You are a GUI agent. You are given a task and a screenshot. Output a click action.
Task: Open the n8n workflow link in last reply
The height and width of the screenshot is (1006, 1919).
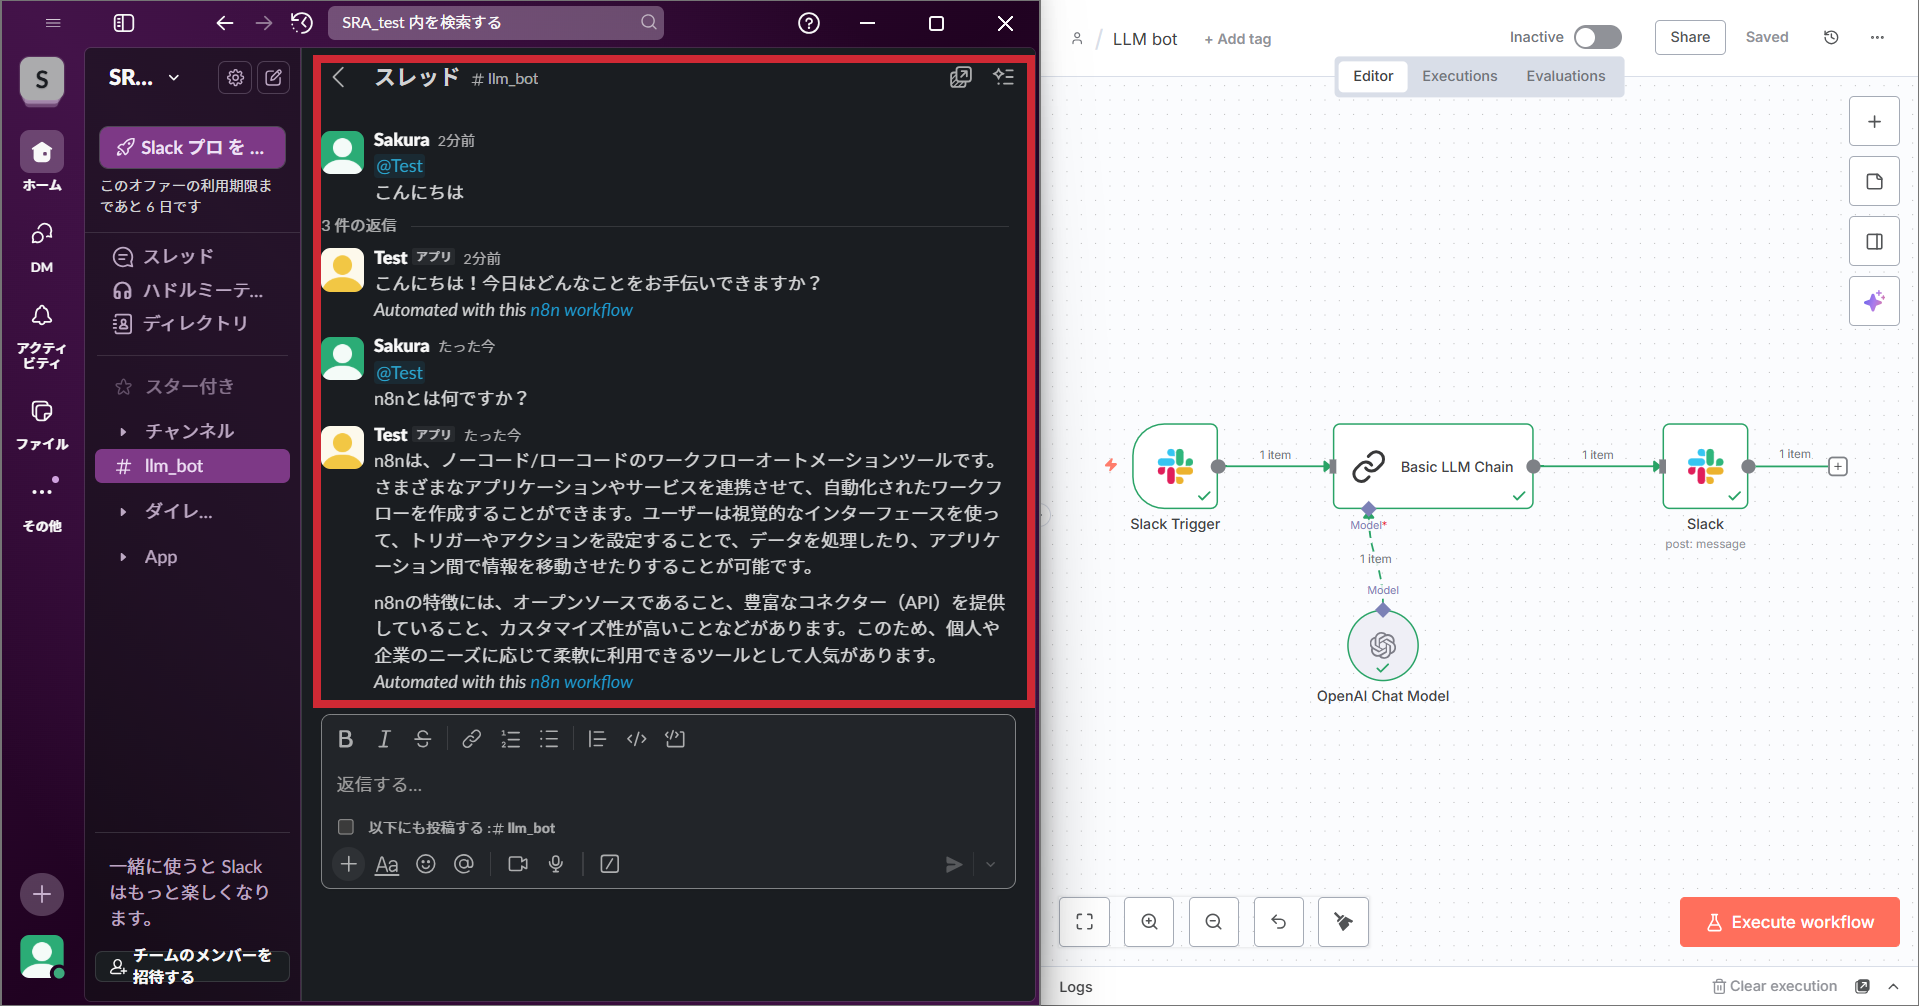(x=581, y=682)
